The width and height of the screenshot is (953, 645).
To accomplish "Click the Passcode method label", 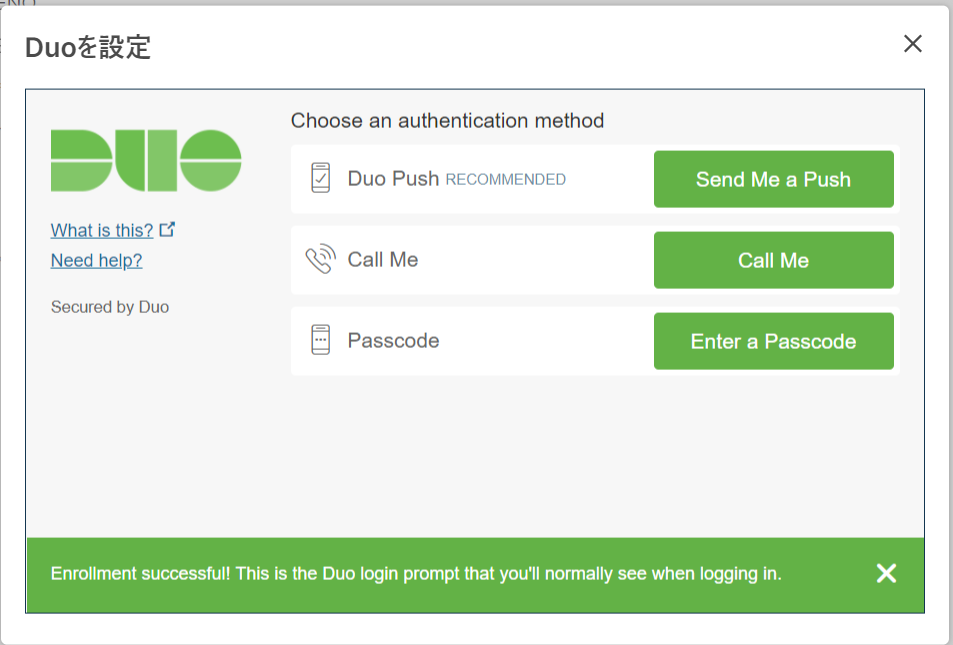I will coord(393,341).
